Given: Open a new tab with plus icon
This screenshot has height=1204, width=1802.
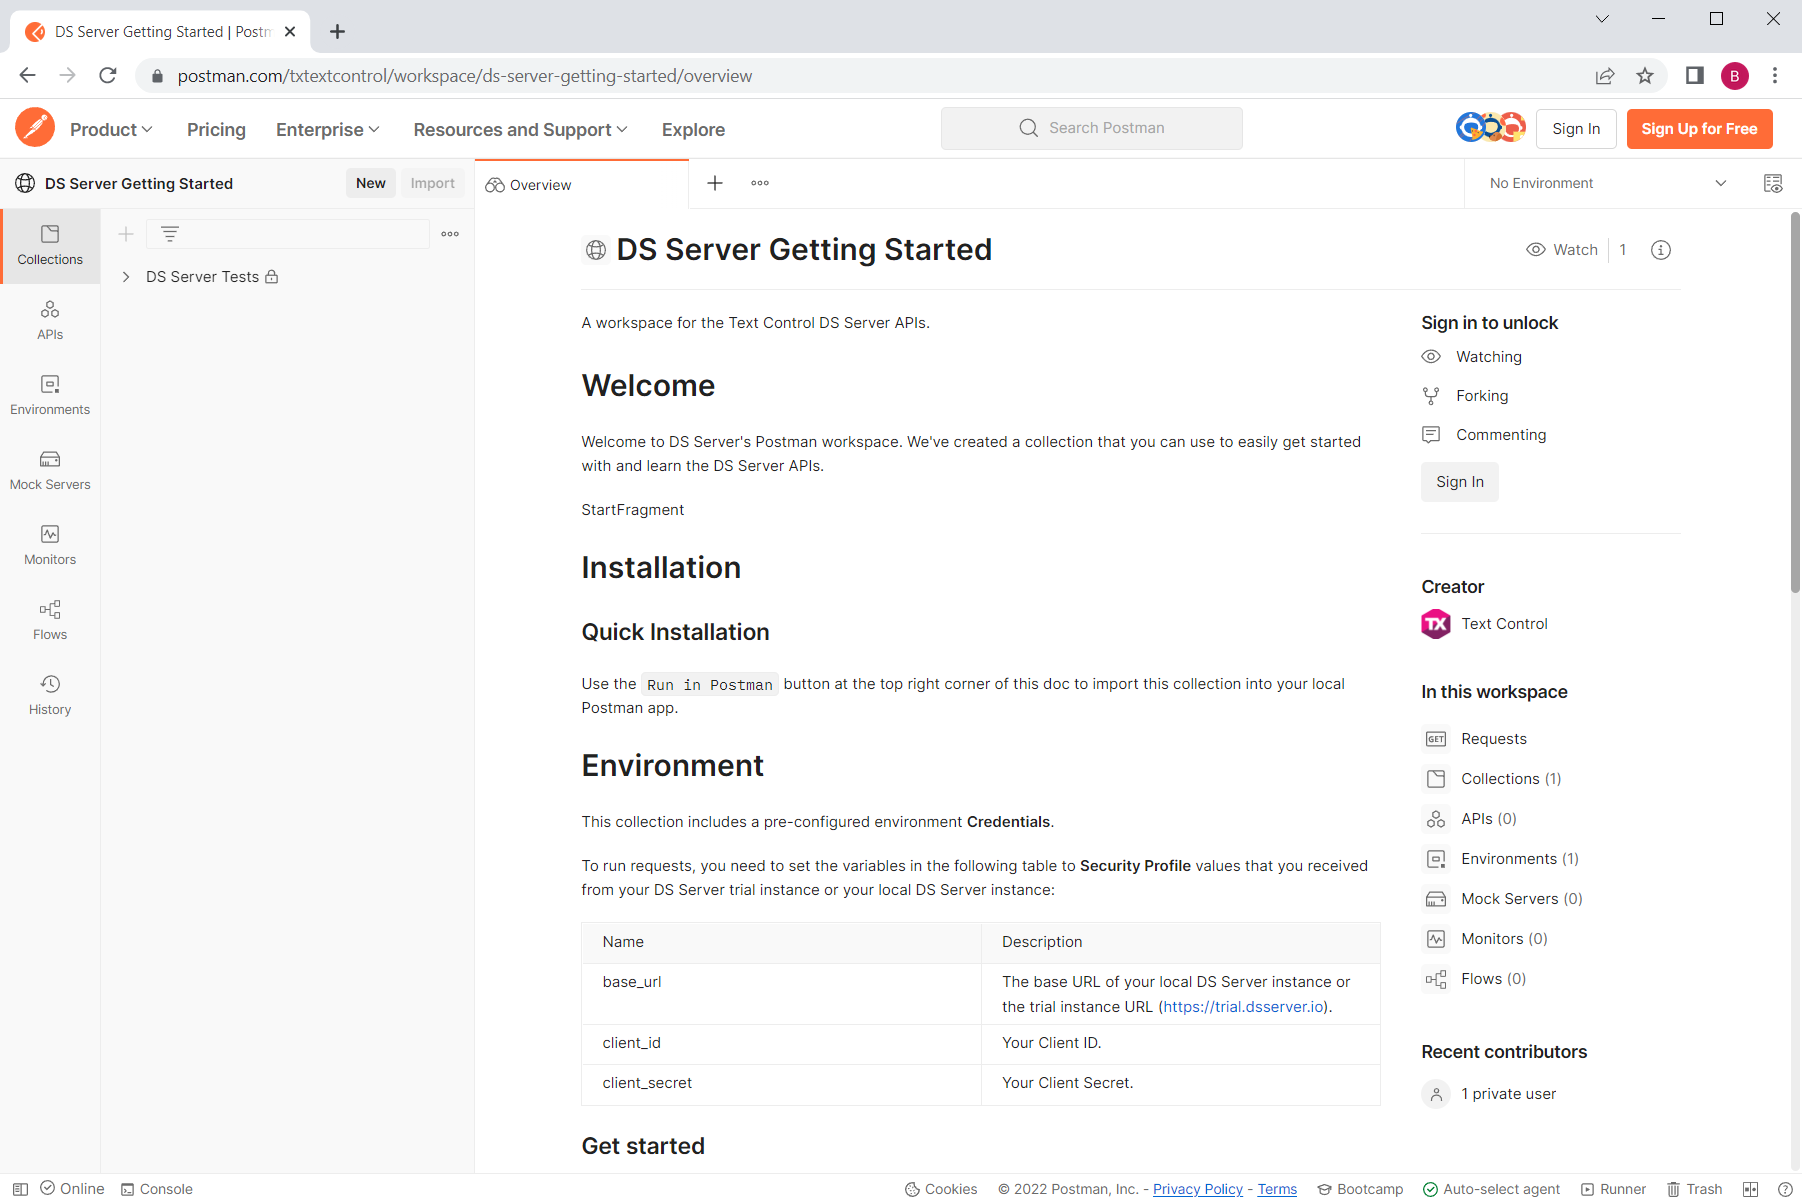Looking at the screenshot, I should [715, 183].
